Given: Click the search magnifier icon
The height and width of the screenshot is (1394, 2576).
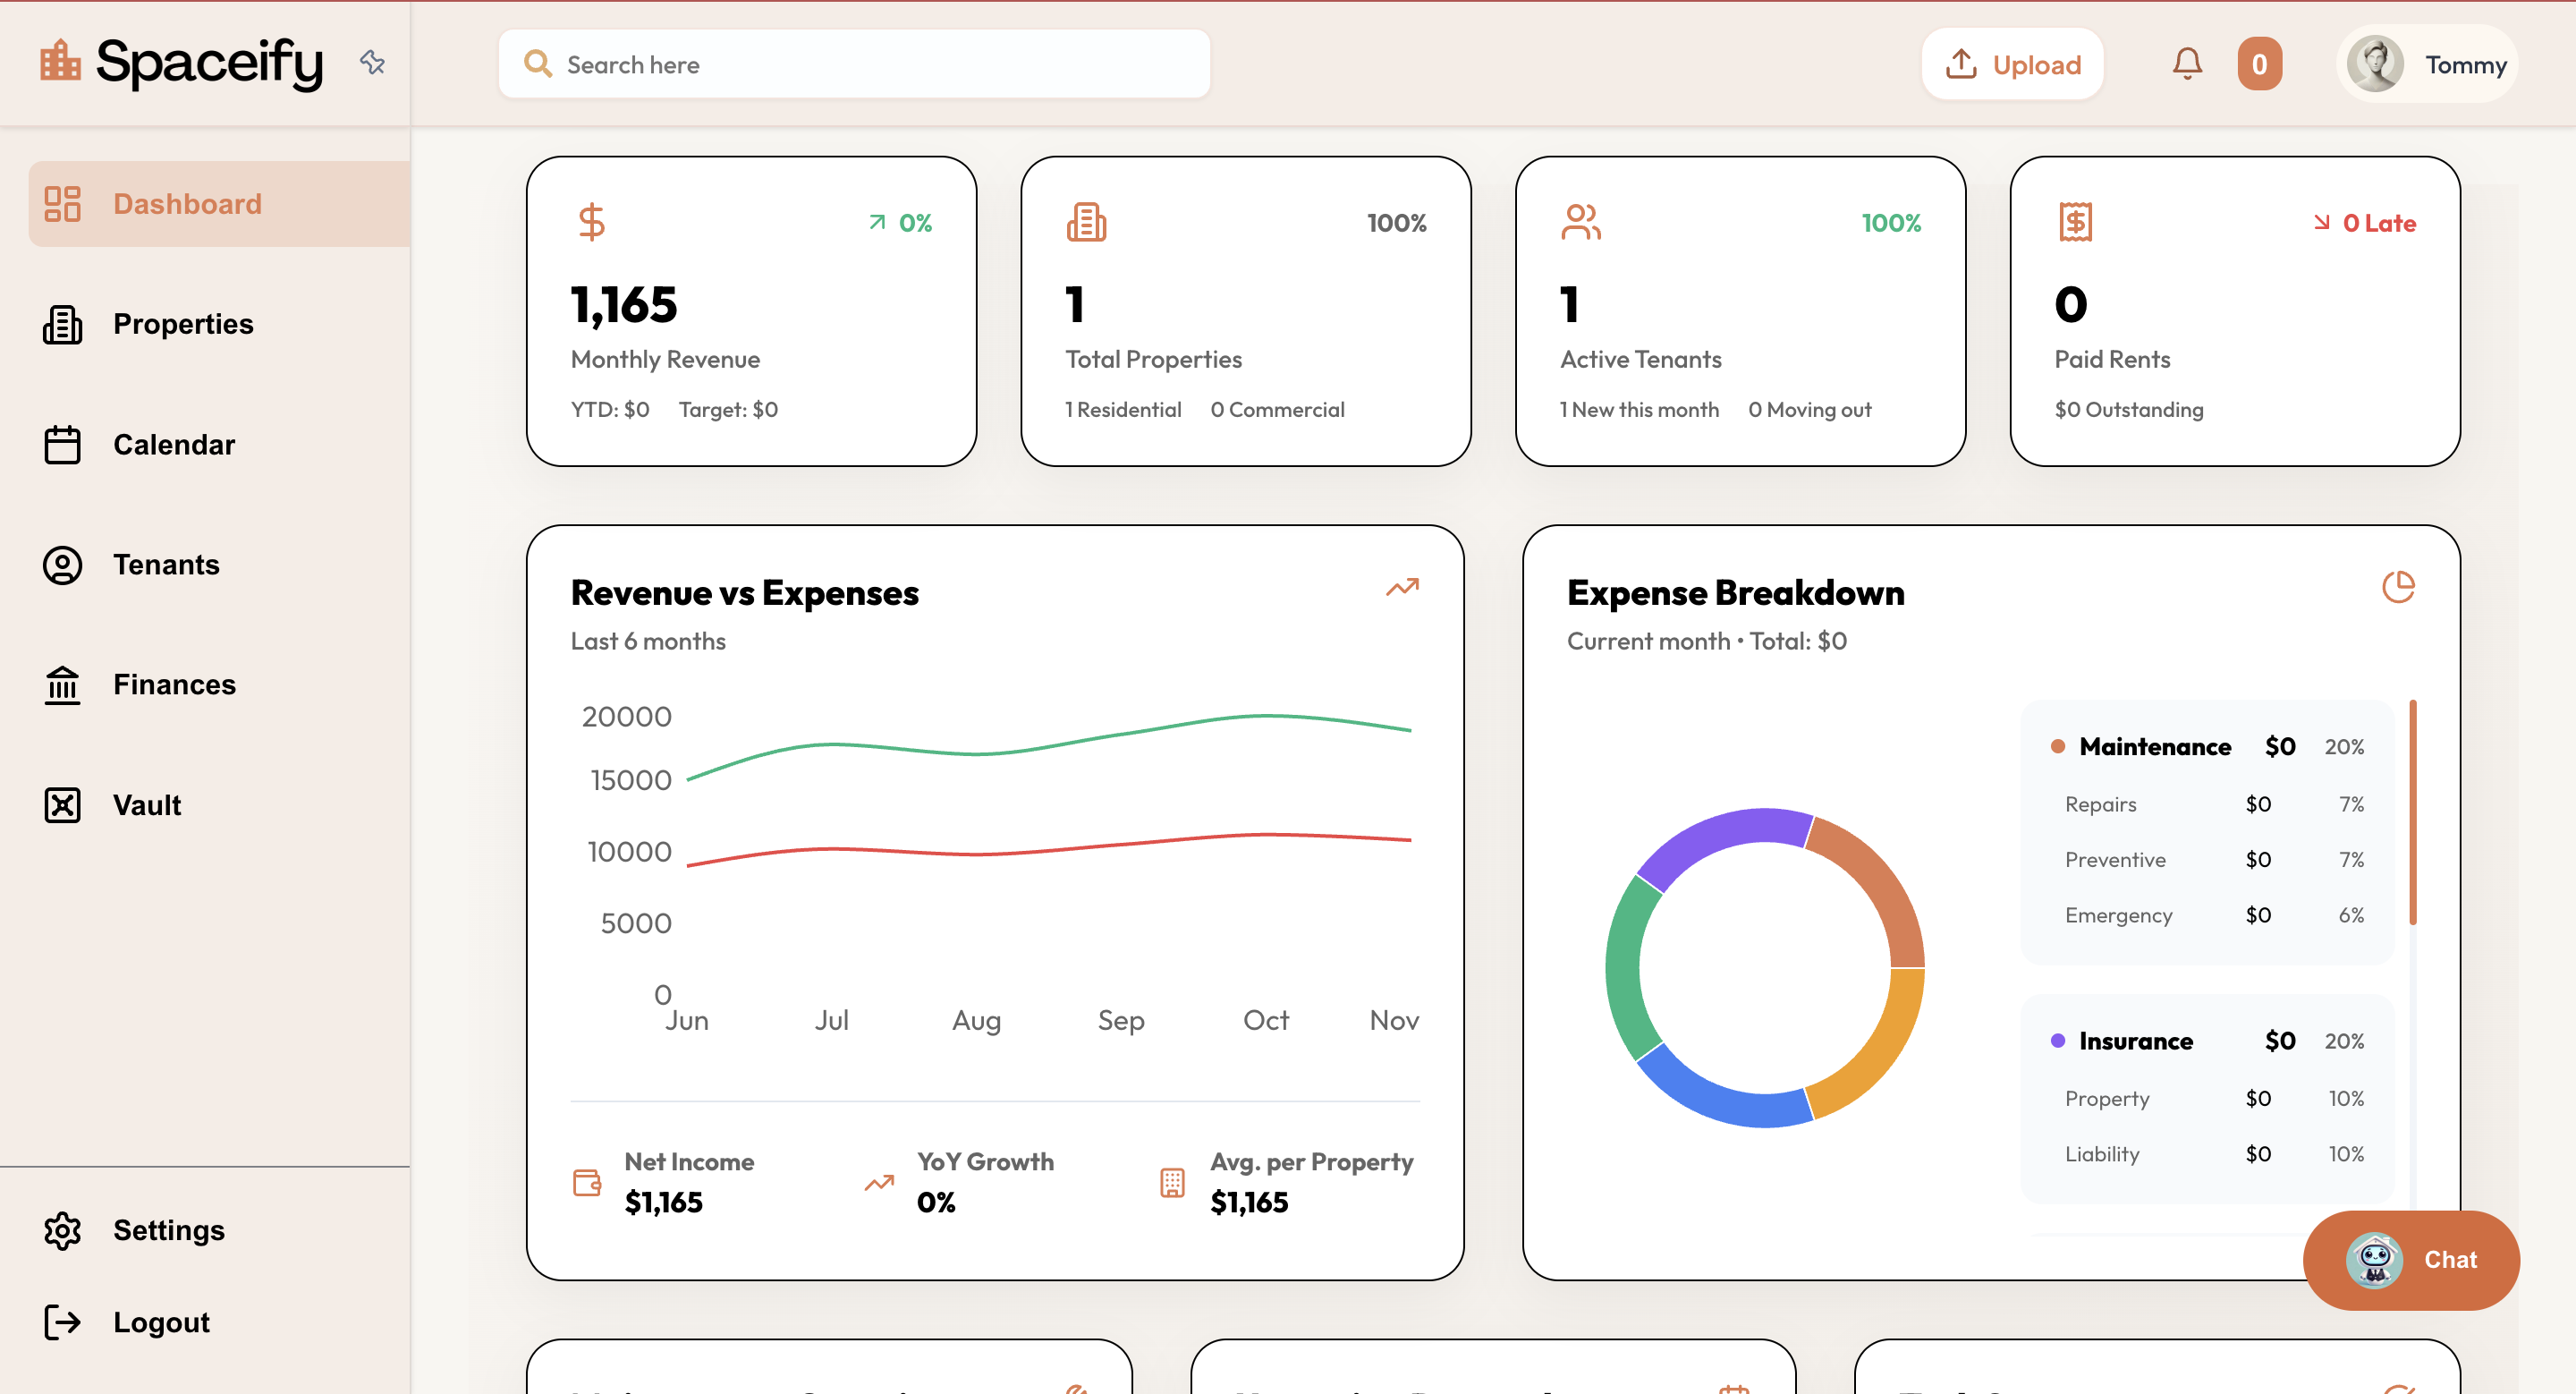Looking at the screenshot, I should point(538,64).
